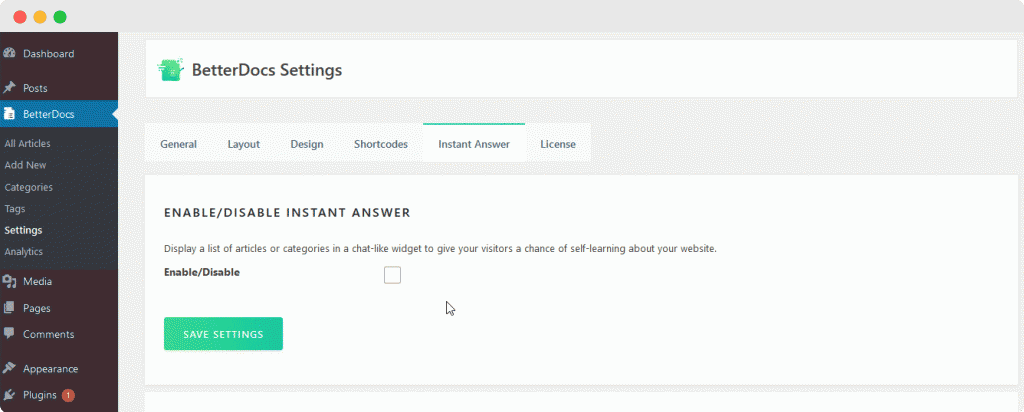
Task: Open Settings submenu link
Action: 24,230
